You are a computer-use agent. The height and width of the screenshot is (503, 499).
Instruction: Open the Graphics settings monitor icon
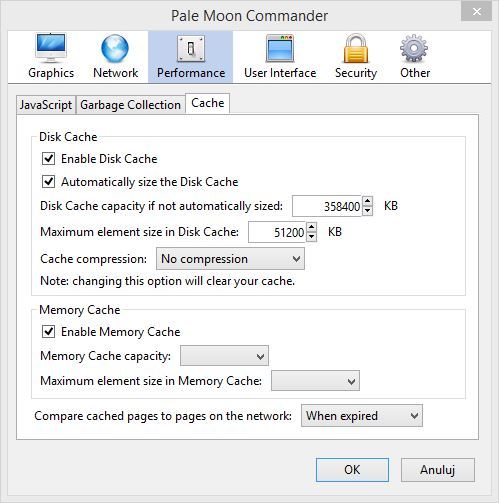pos(51,48)
